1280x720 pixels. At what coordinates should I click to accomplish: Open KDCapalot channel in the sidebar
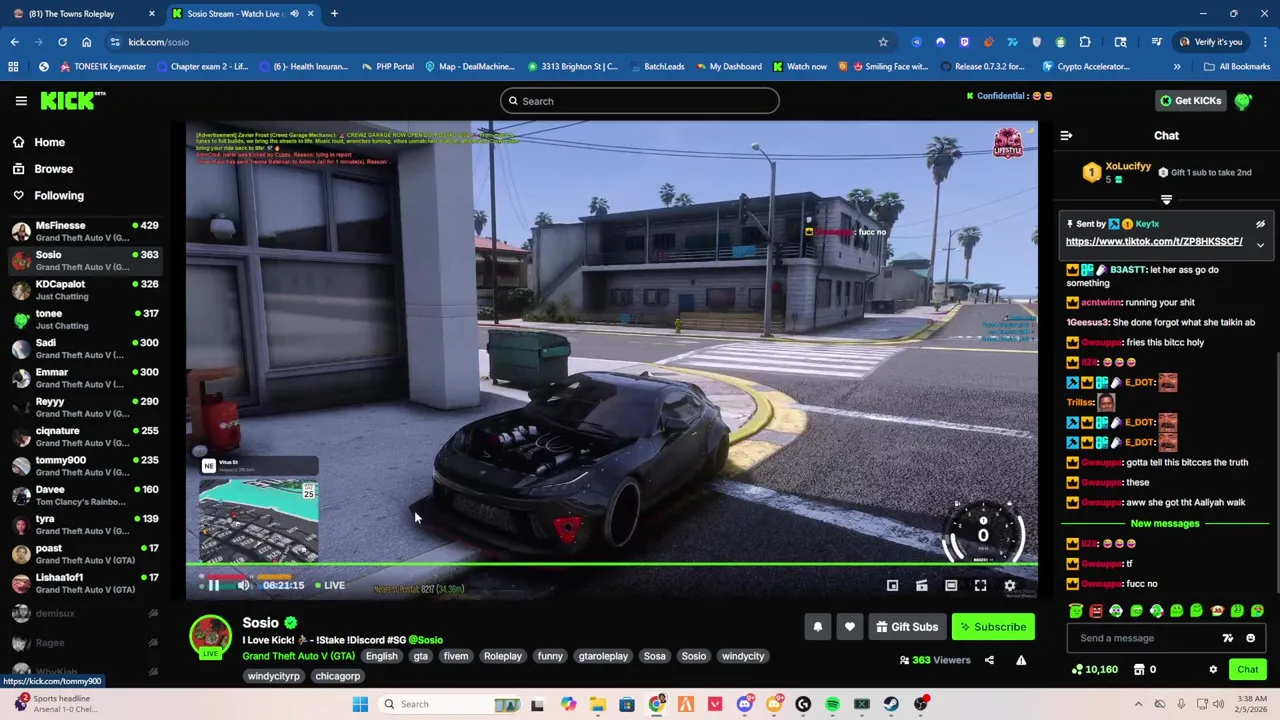point(85,290)
